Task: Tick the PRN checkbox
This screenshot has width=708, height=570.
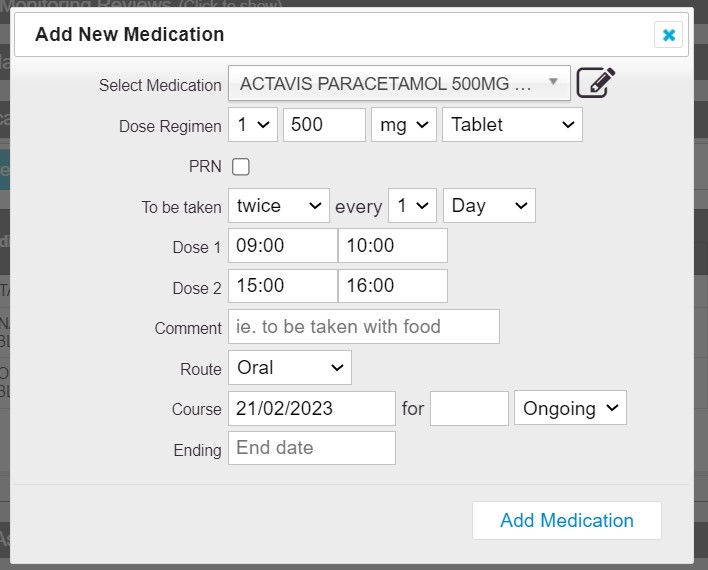Action: [240, 167]
